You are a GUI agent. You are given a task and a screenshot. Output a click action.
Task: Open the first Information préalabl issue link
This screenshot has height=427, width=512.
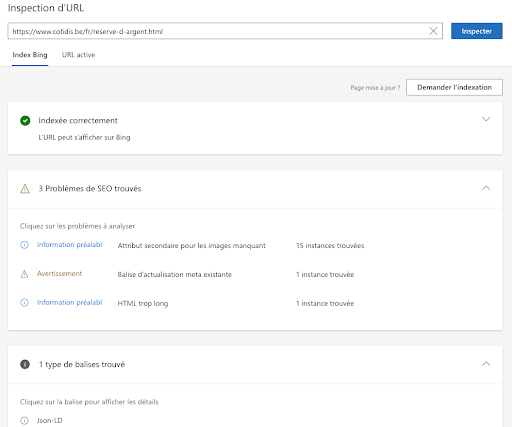click(x=70, y=245)
